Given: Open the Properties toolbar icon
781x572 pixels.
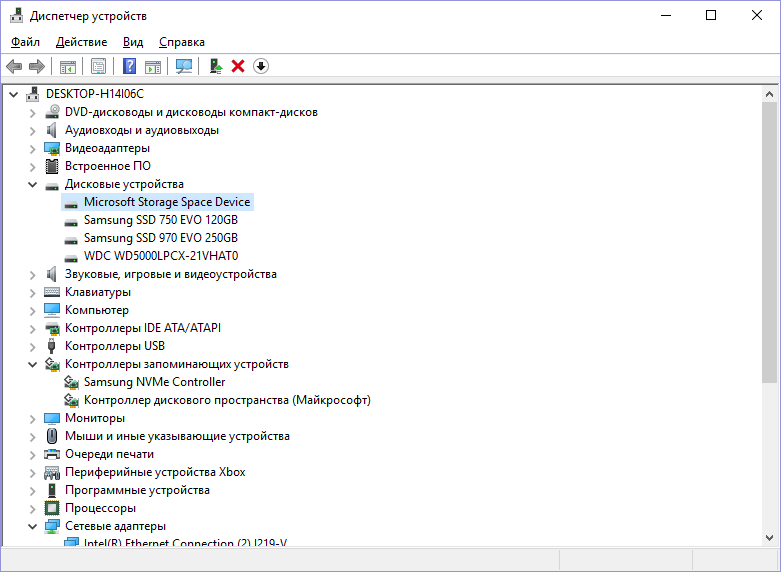Looking at the screenshot, I should pos(98,66).
